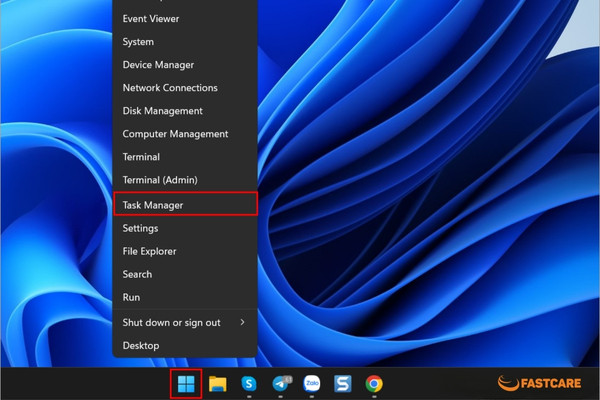
Task: Select Desktop at the menu bottom
Action: [185, 345]
